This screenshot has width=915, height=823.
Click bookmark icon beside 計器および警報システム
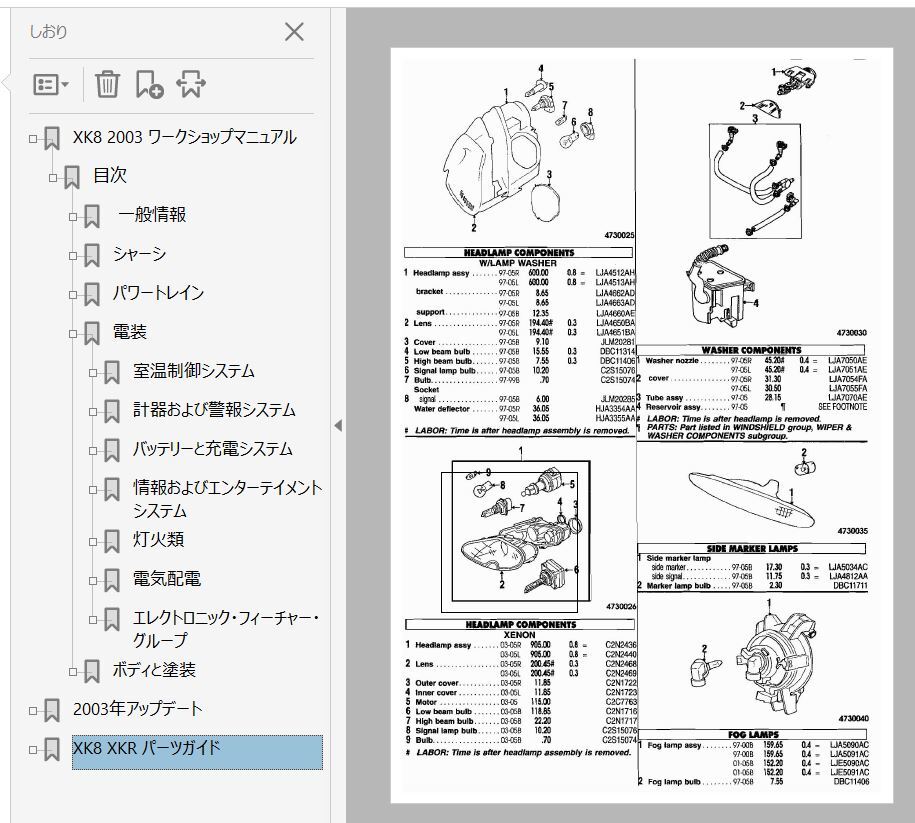(111, 412)
